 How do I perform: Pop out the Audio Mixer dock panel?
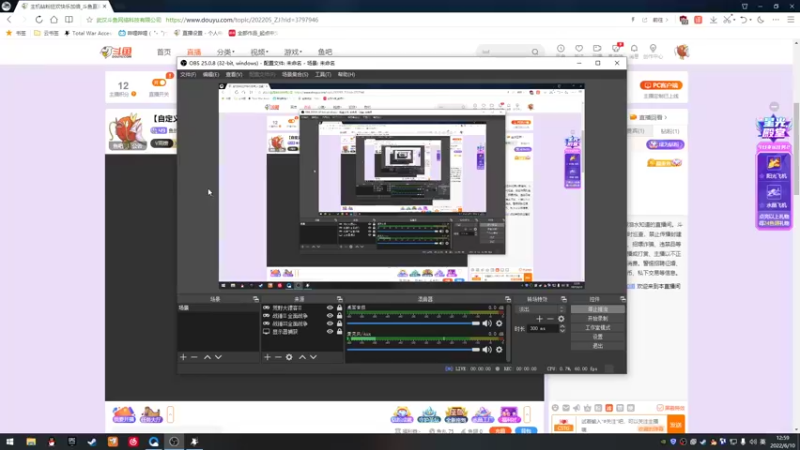coord(508,299)
